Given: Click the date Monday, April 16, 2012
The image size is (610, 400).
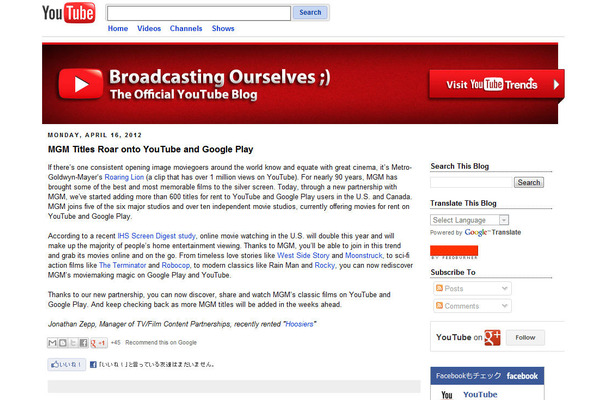Looking at the screenshot, I should click(x=95, y=135).
